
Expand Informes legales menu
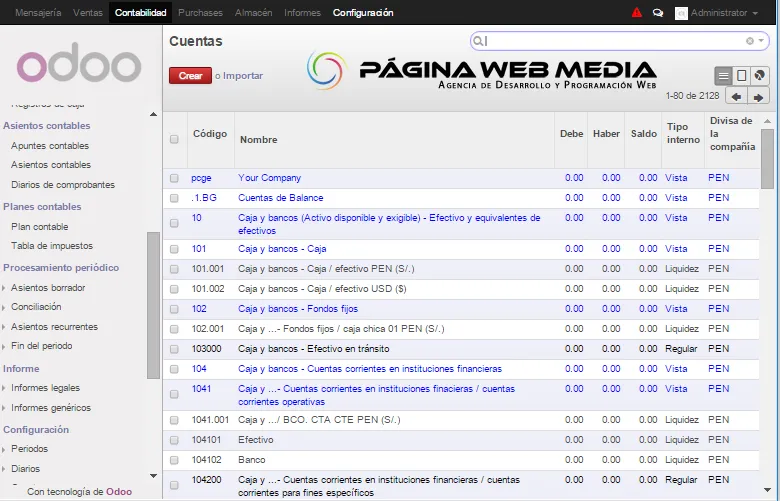tap(45, 388)
